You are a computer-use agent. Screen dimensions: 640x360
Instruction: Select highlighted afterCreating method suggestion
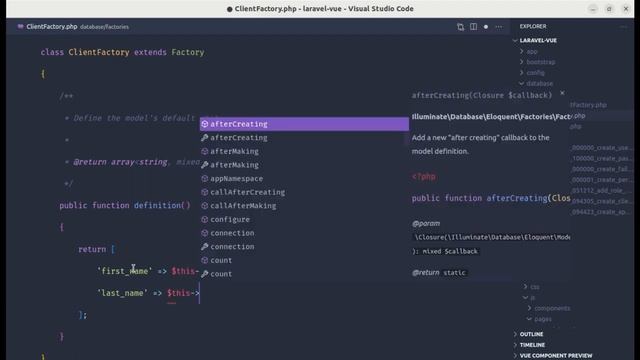pos(304,124)
